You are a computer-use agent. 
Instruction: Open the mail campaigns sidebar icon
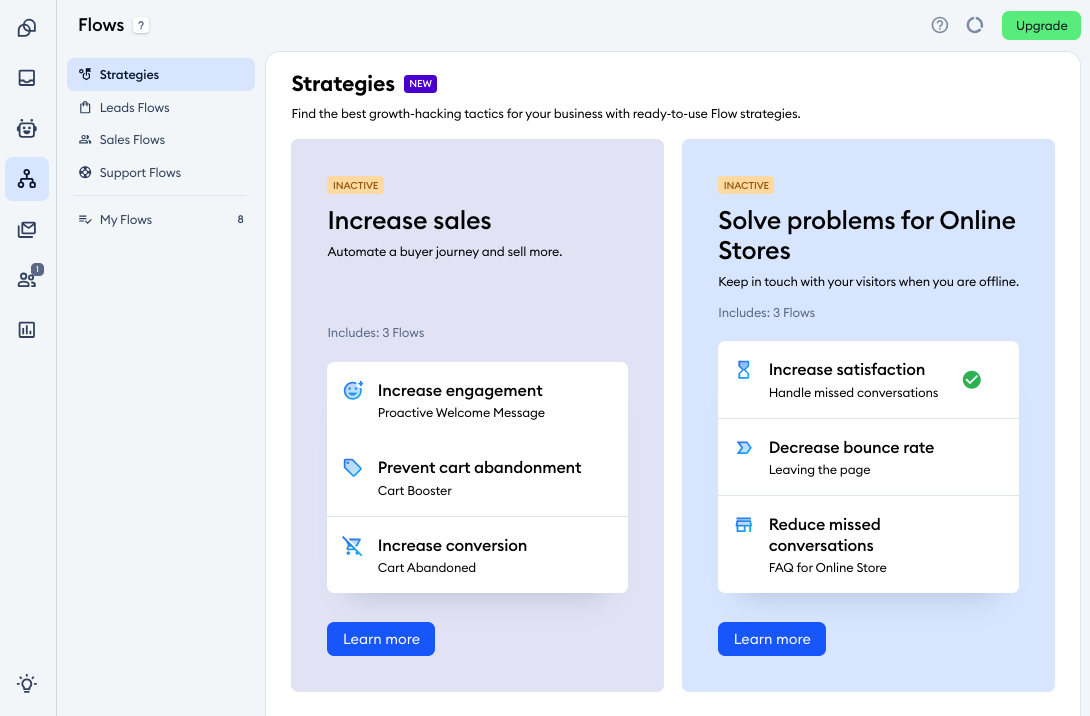(27, 230)
